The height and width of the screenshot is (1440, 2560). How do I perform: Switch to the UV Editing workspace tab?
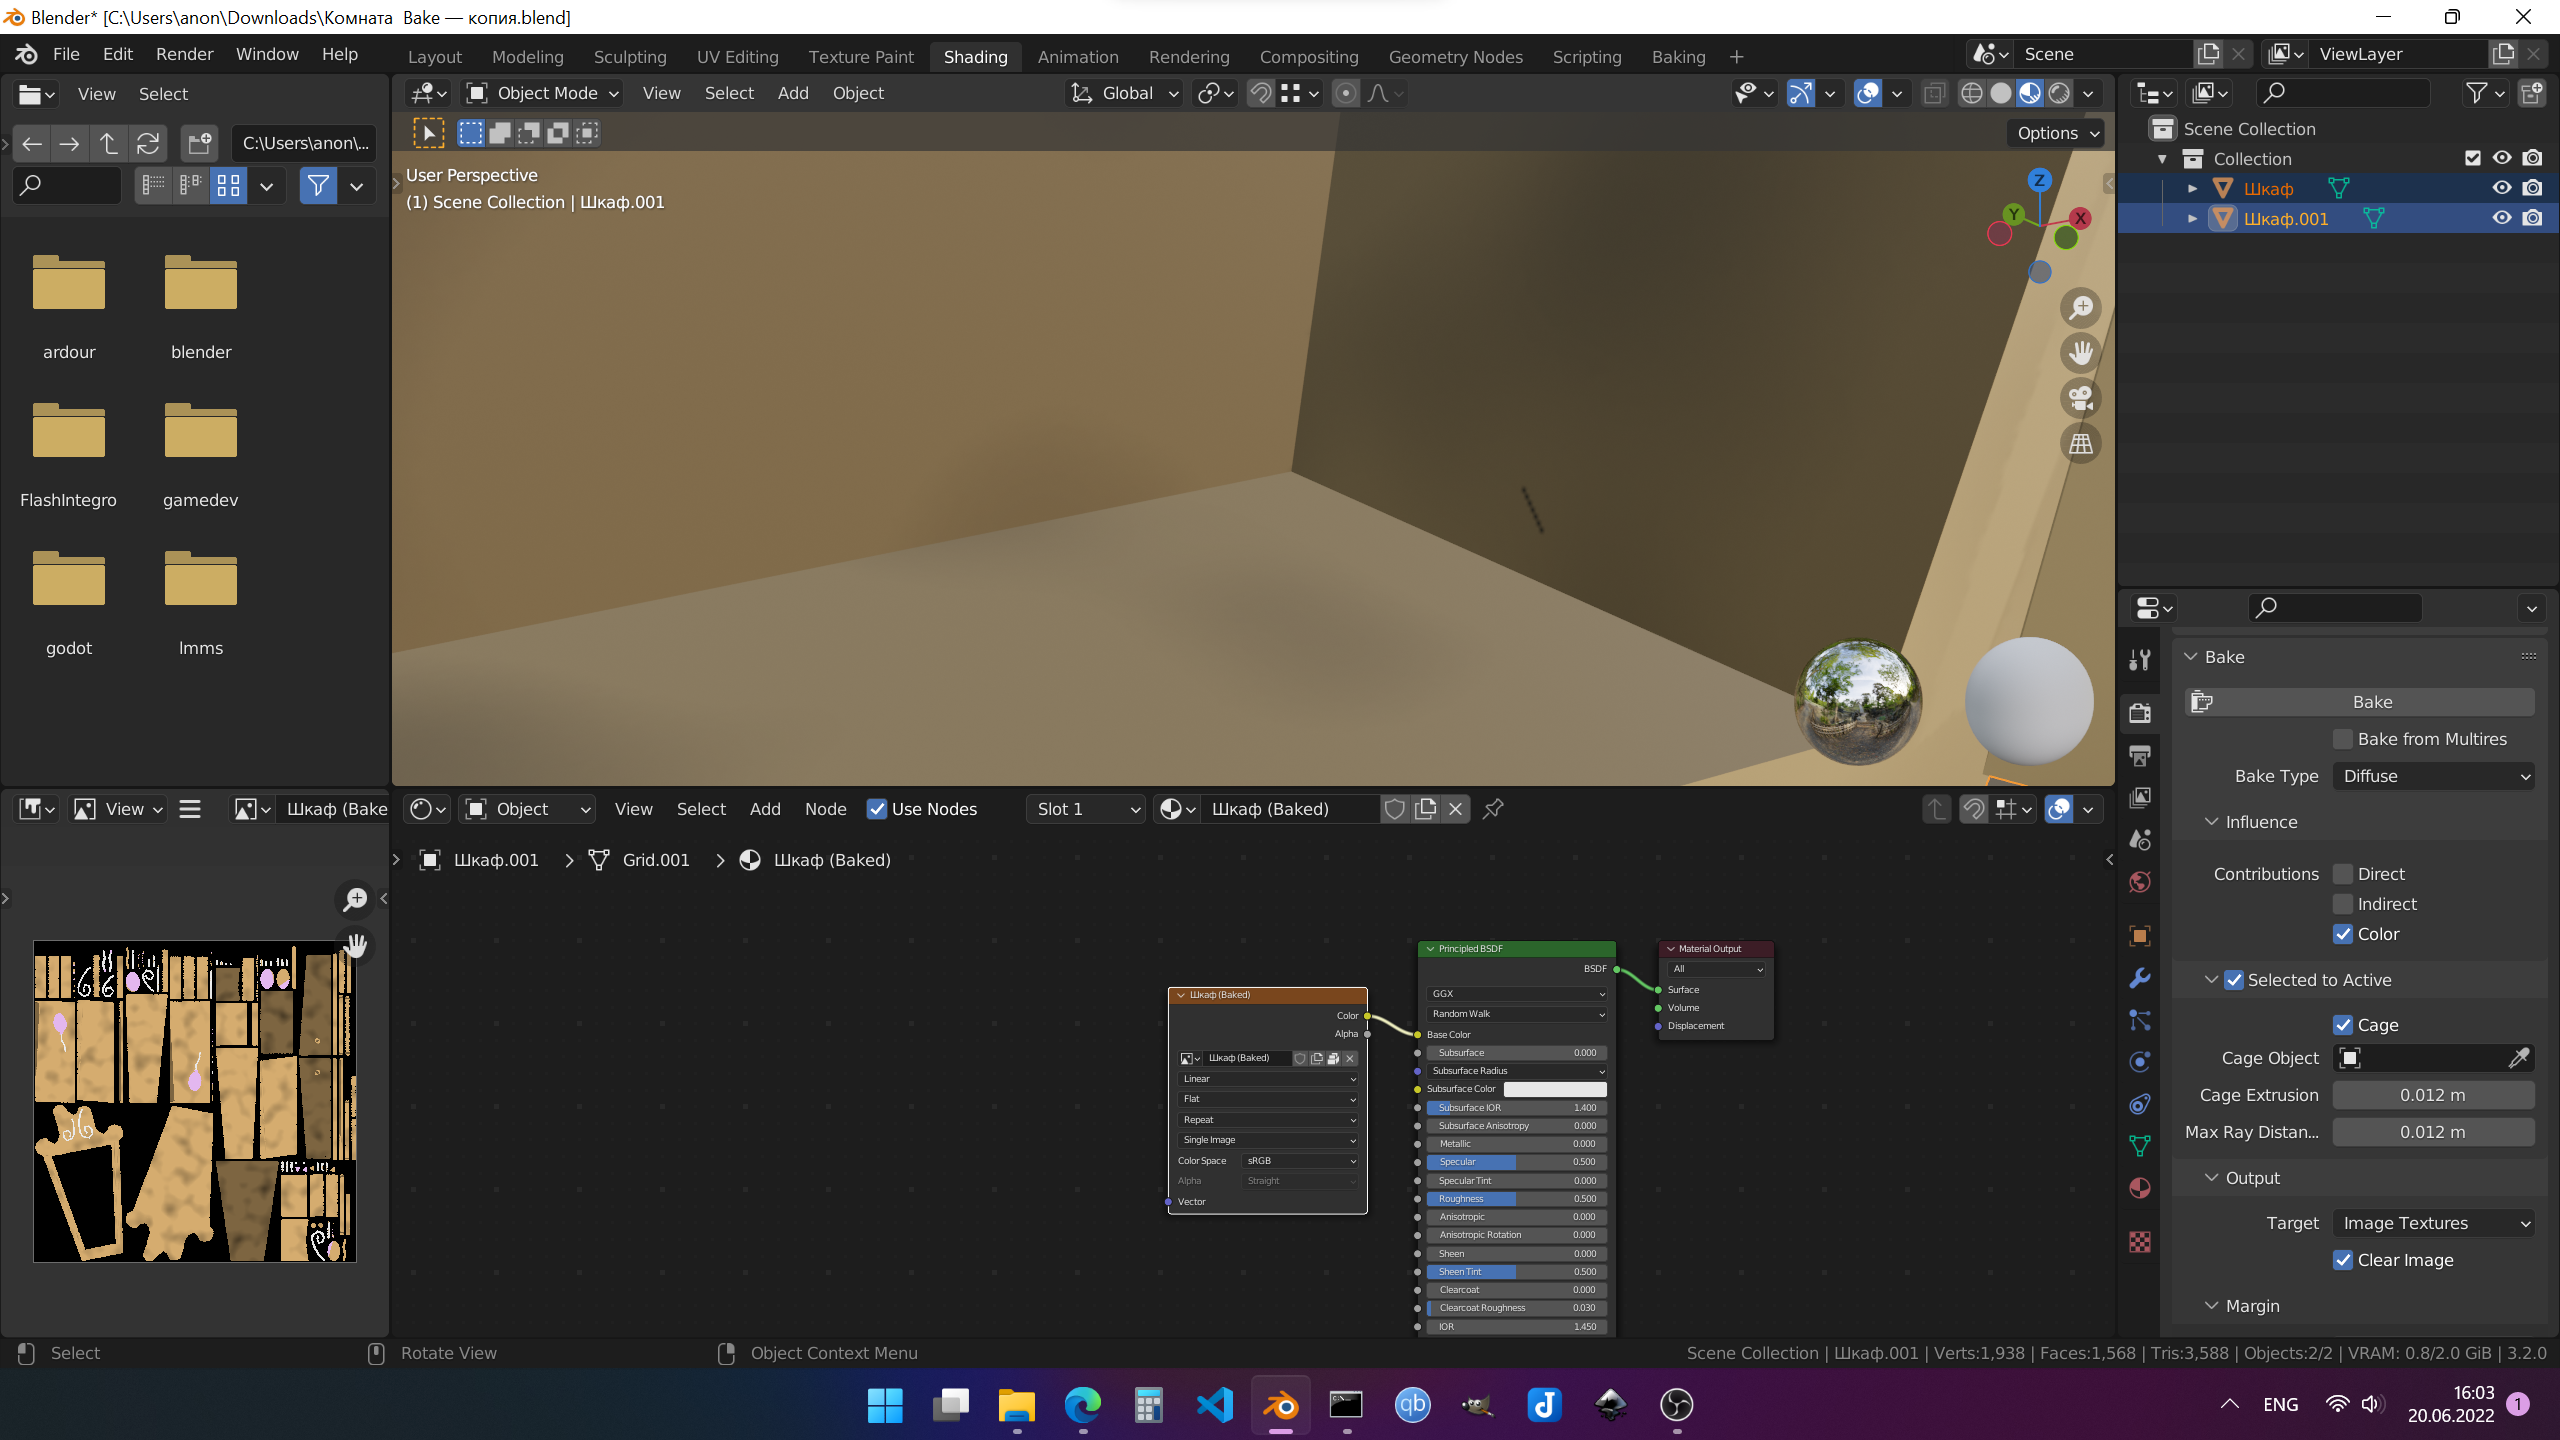point(737,57)
